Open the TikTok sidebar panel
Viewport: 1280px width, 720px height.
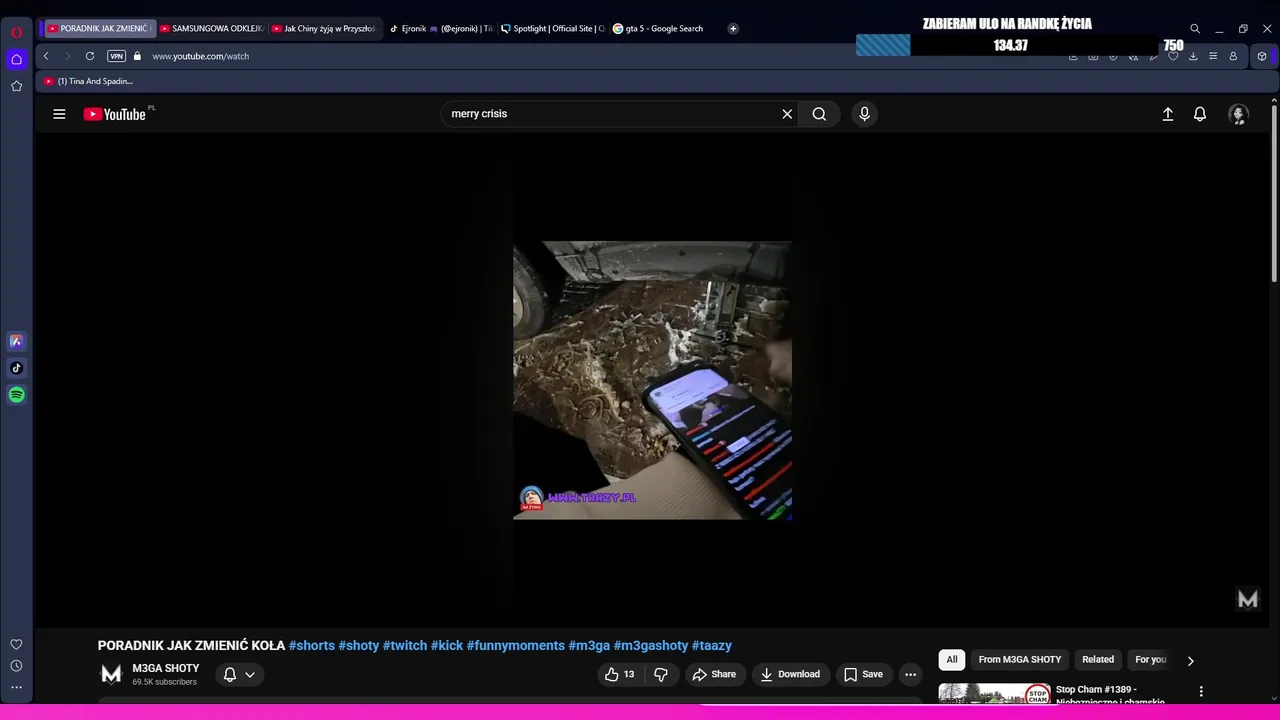click(16, 368)
